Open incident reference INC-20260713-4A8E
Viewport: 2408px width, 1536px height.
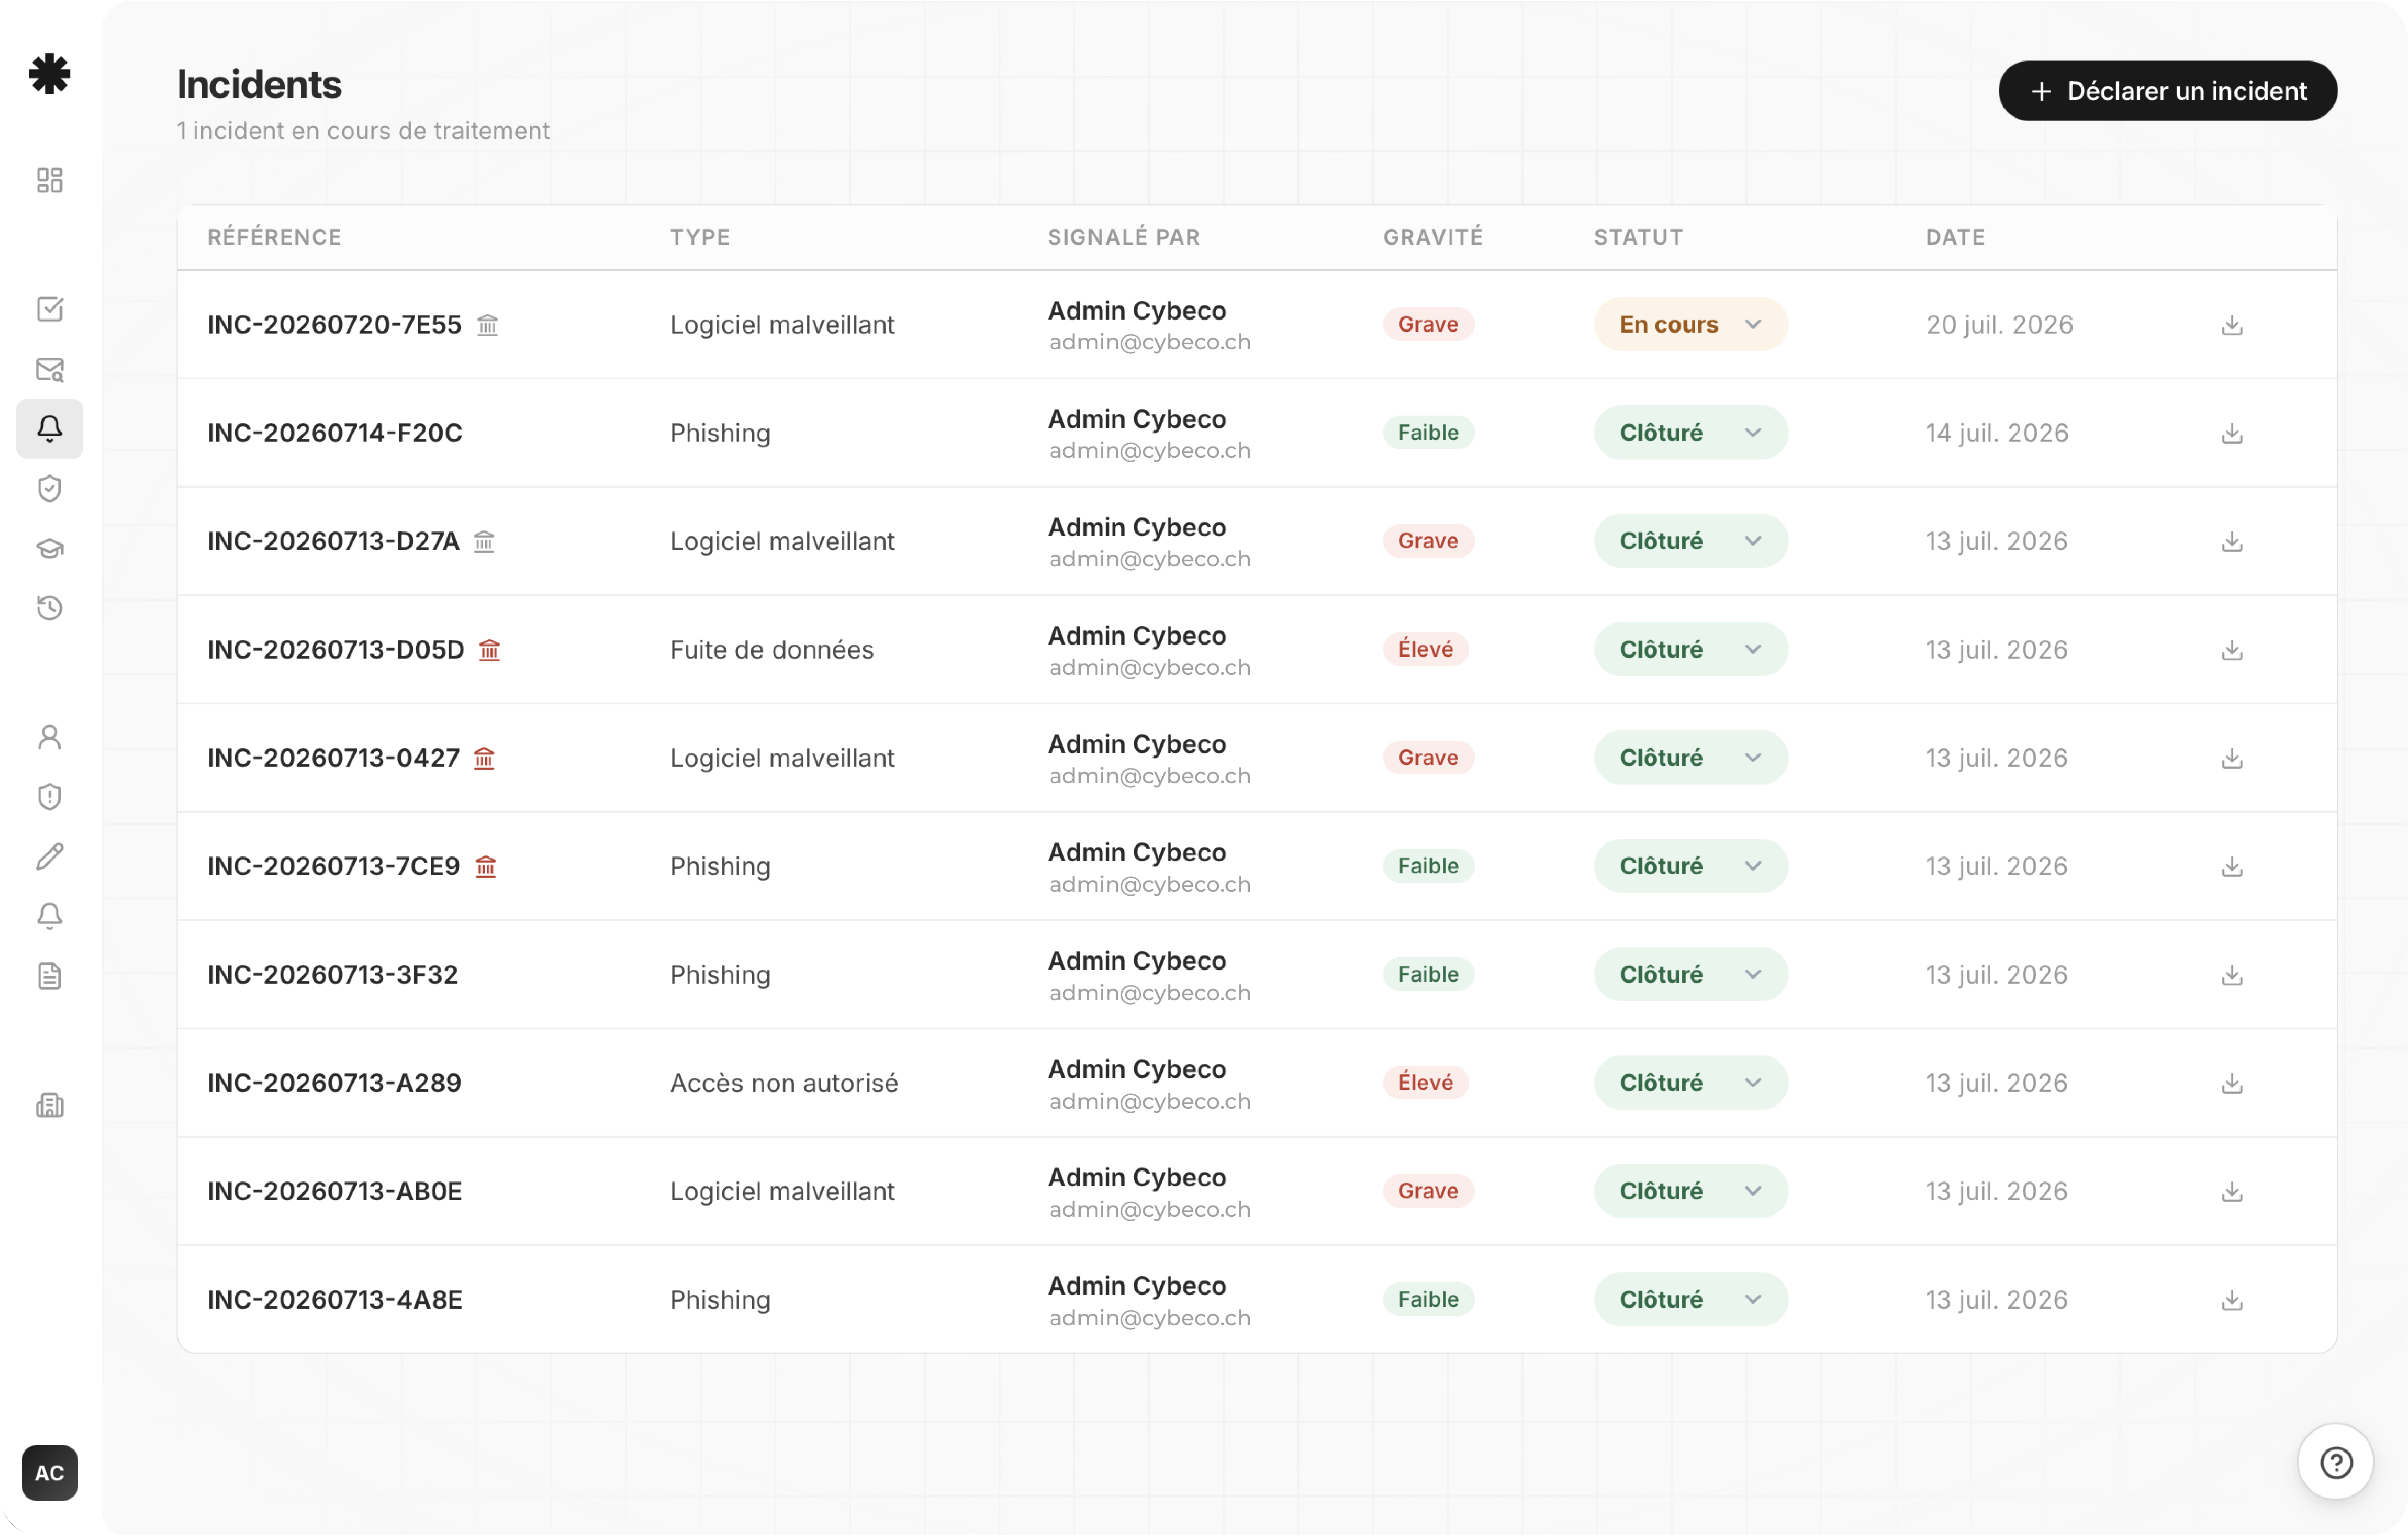point(335,1300)
